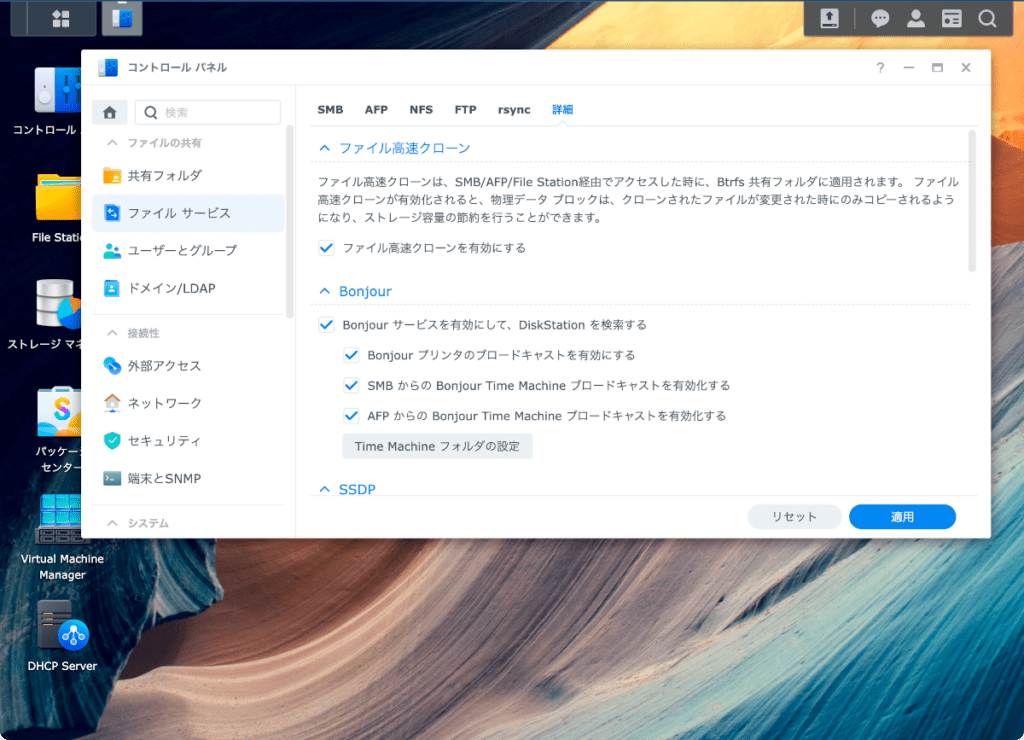The image size is (1024, 740).
Task: Collapse the Bonjour section
Action: pyautogui.click(x=325, y=291)
